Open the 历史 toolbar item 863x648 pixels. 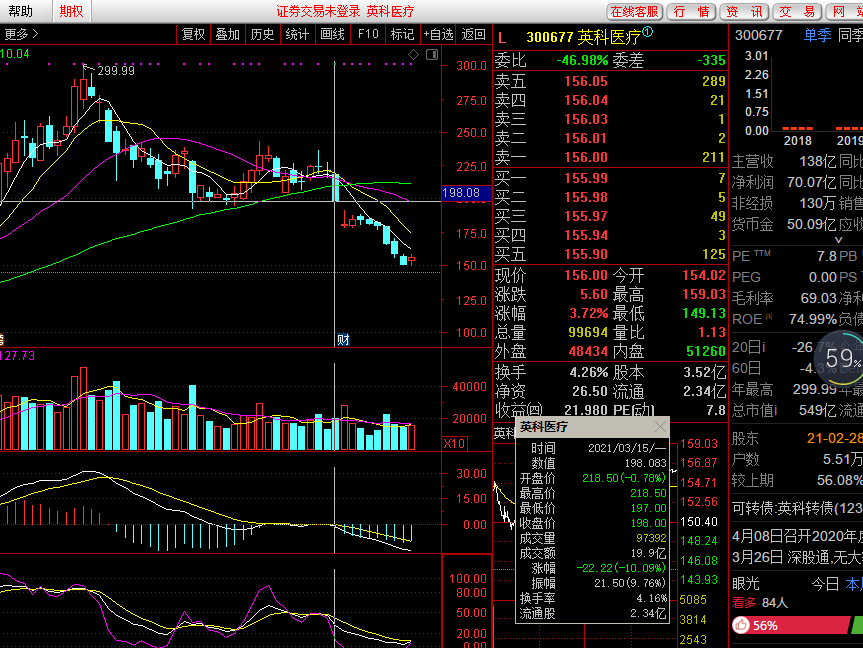(x=262, y=34)
